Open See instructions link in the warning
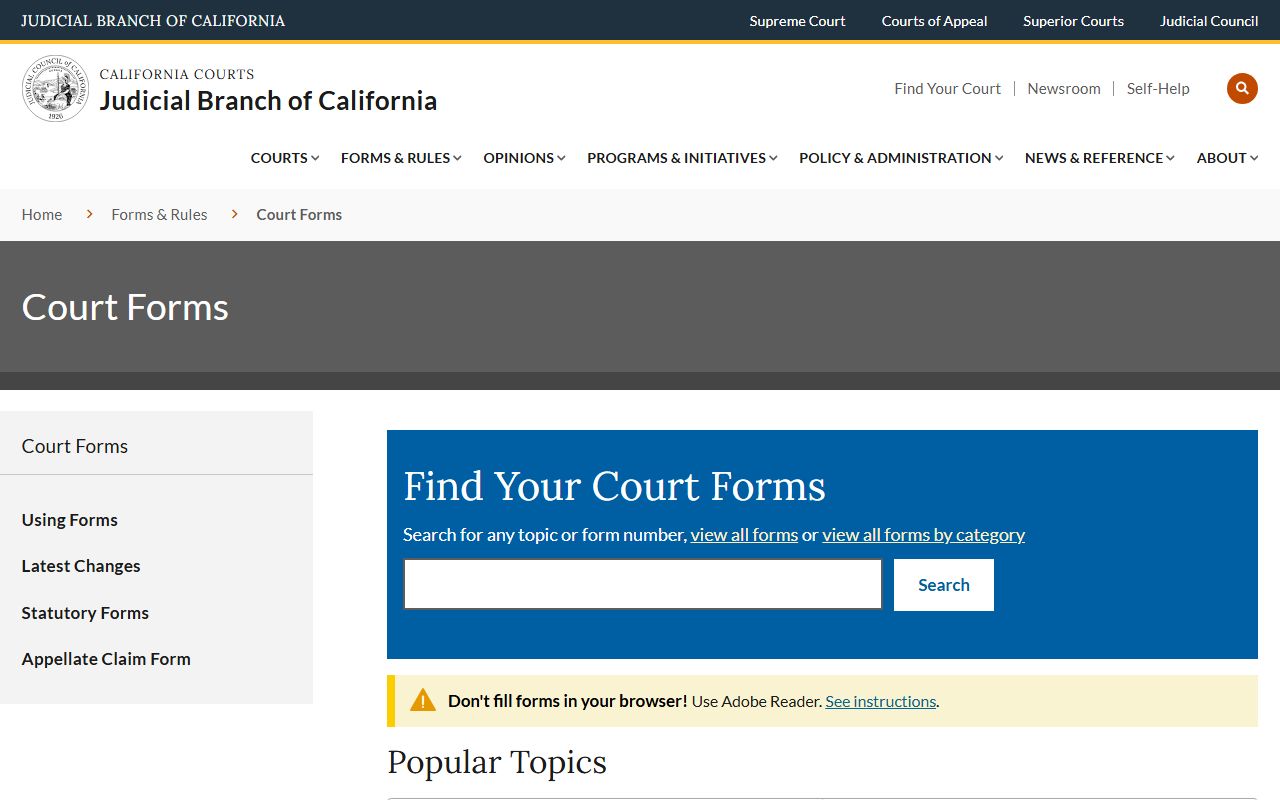Screen dimensions: 1280x800 (880, 702)
